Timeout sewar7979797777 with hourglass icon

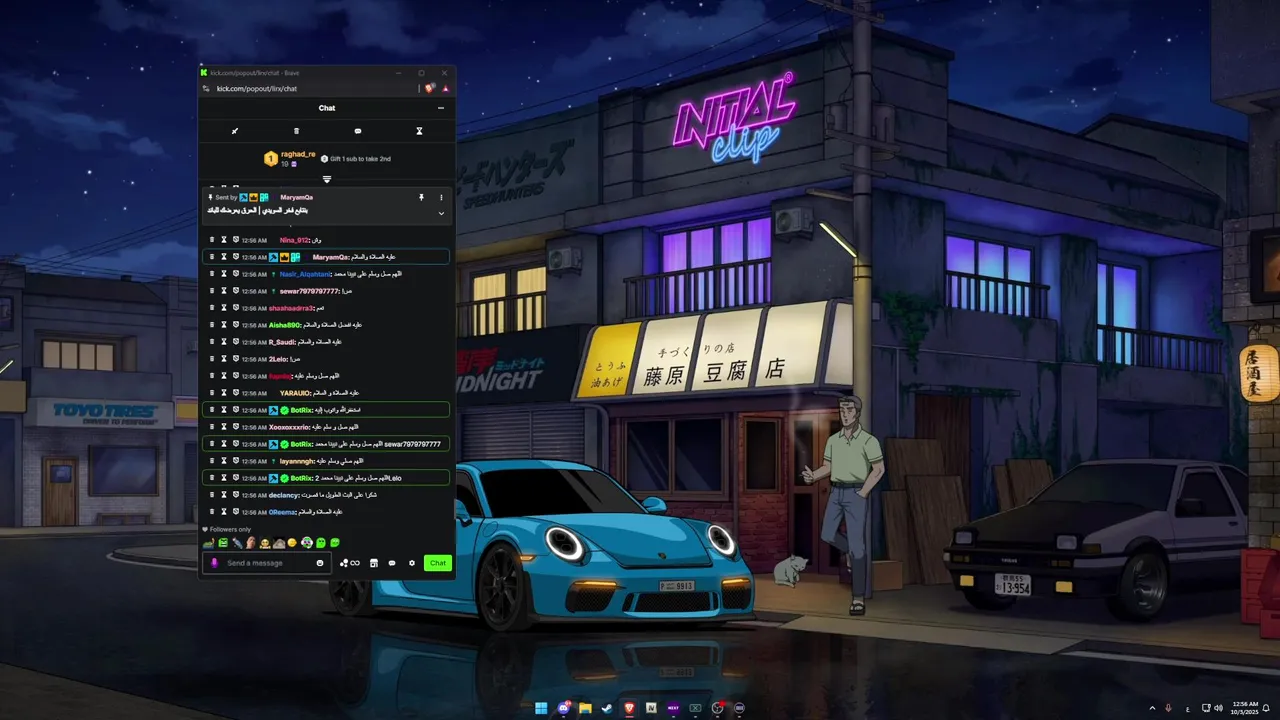tap(224, 291)
